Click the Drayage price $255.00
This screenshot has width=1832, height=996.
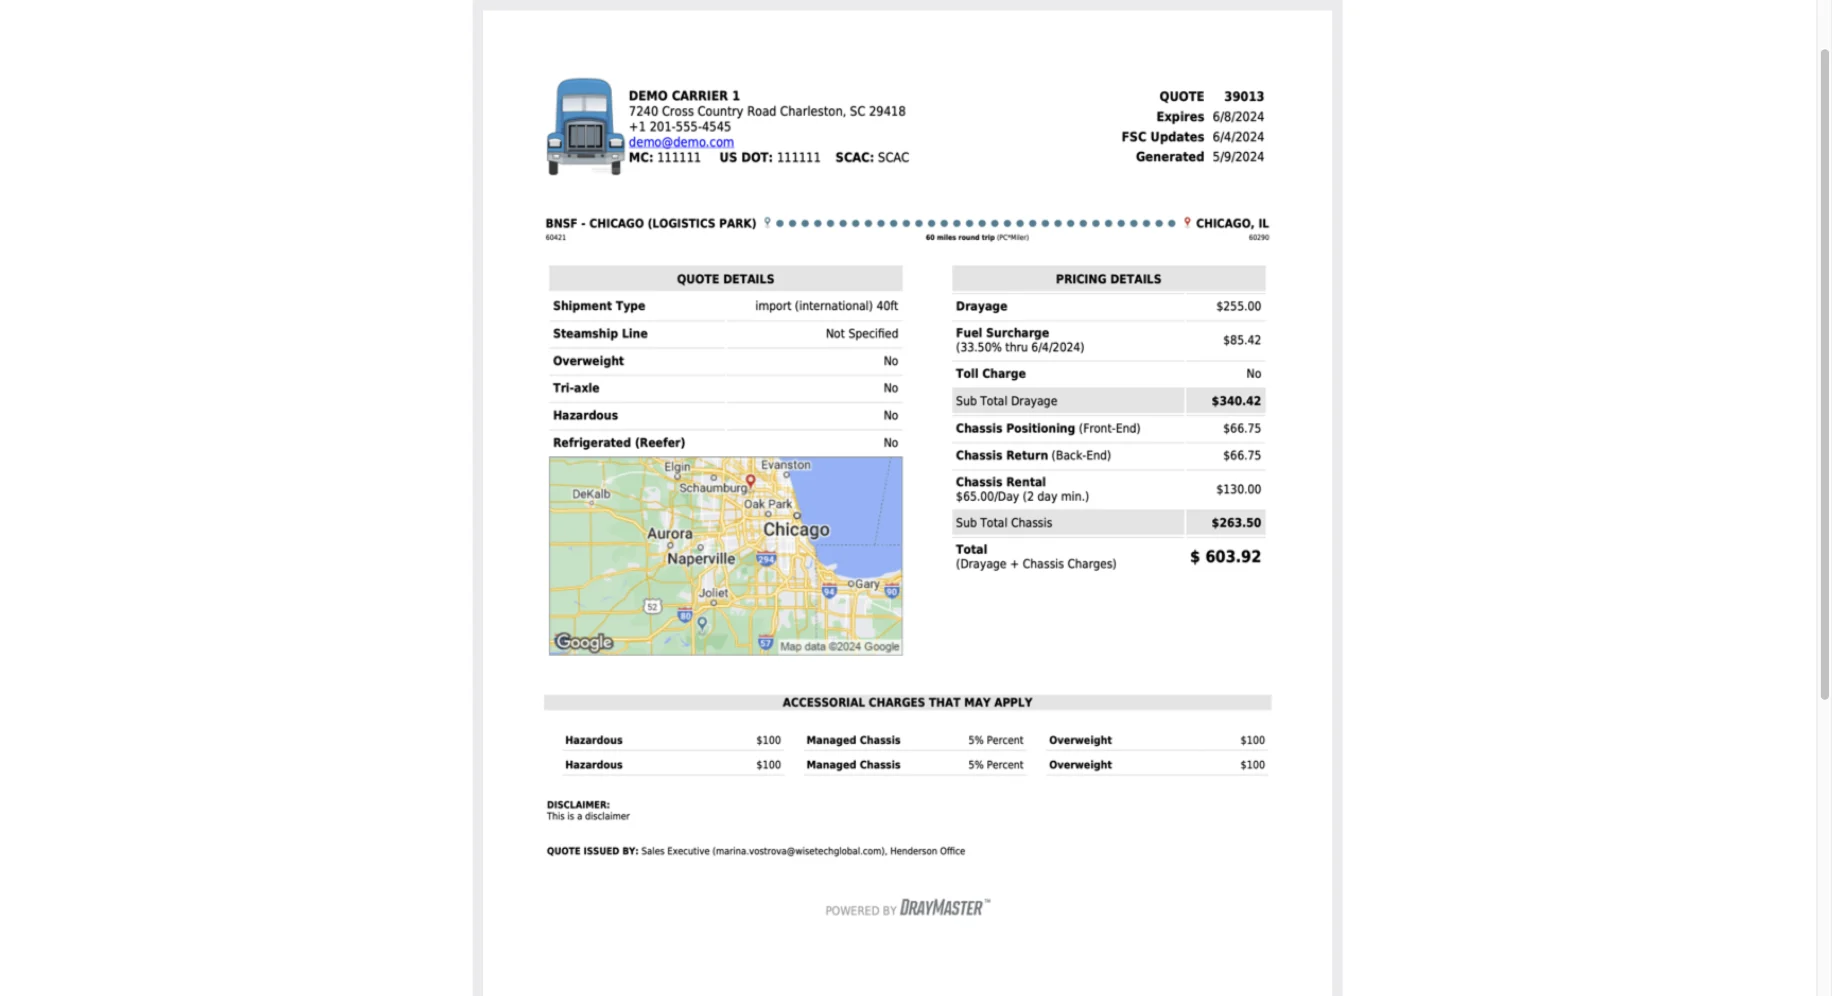[x=1238, y=306]
